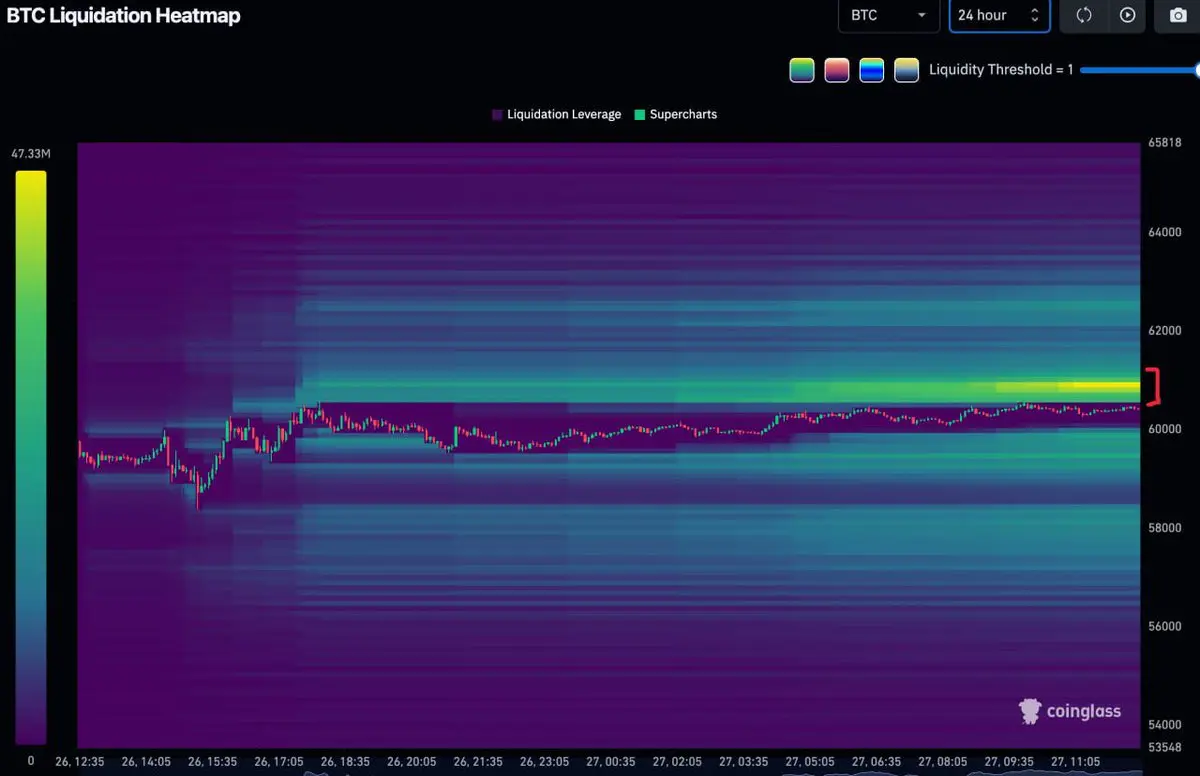Click the 47.33M color scale bar
This screenshot has width=1200, height=776.
(30, 457)
